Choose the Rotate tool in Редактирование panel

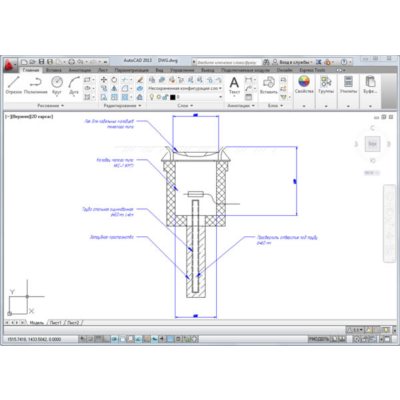click(114, 80)
